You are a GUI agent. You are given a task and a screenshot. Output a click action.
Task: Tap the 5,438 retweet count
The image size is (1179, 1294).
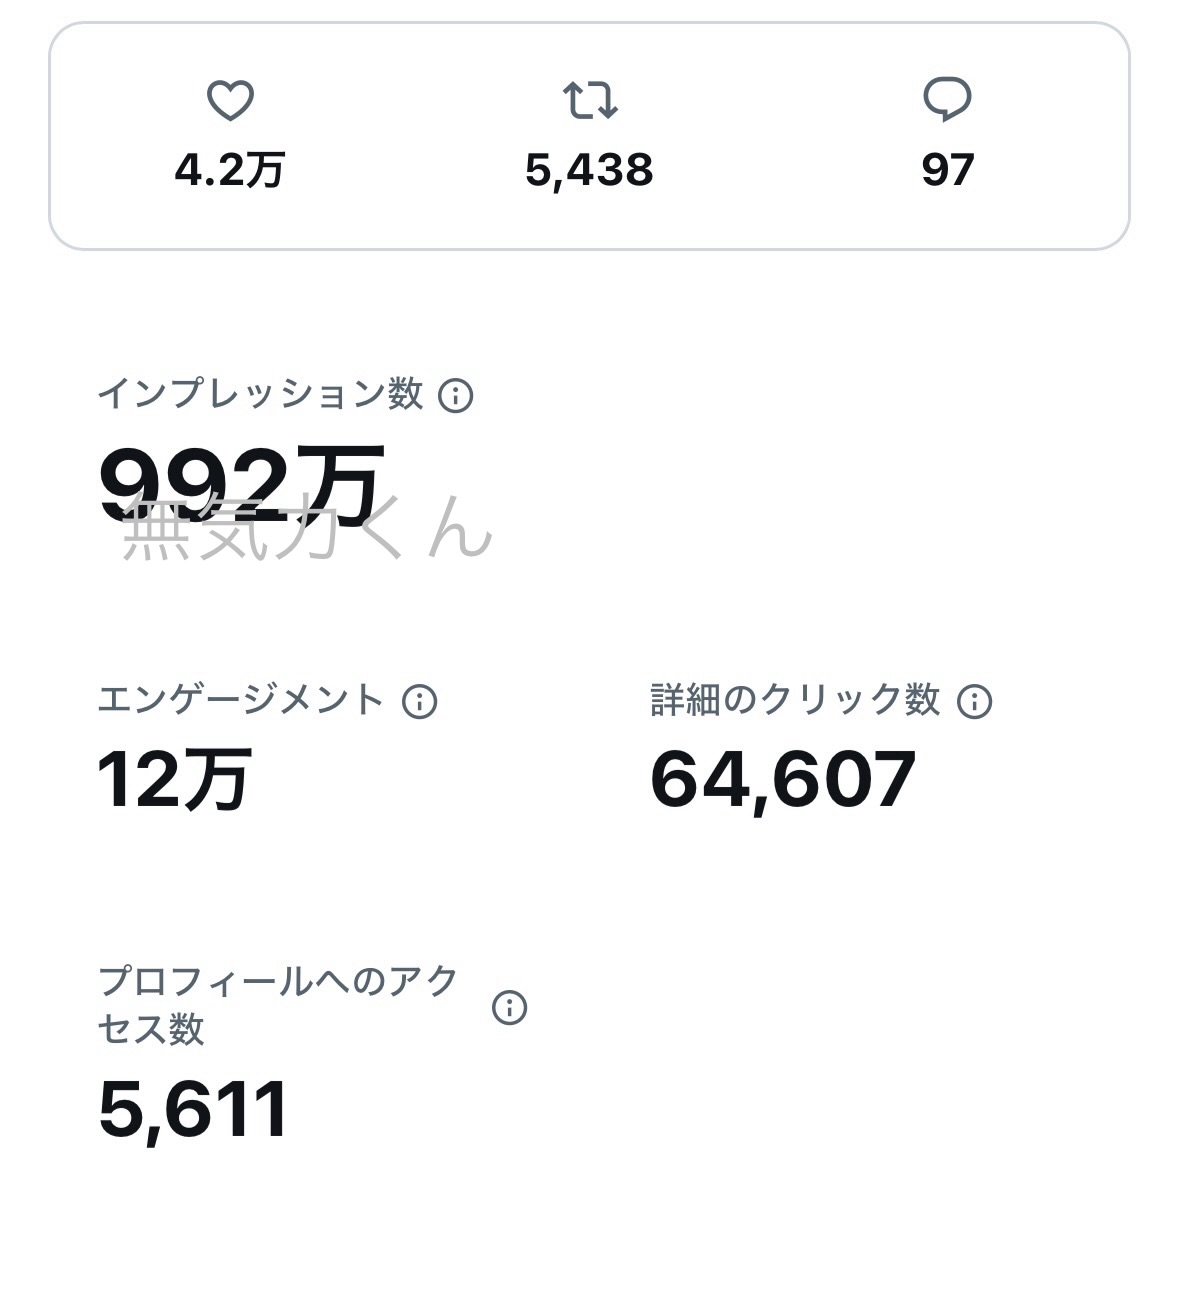589,171
